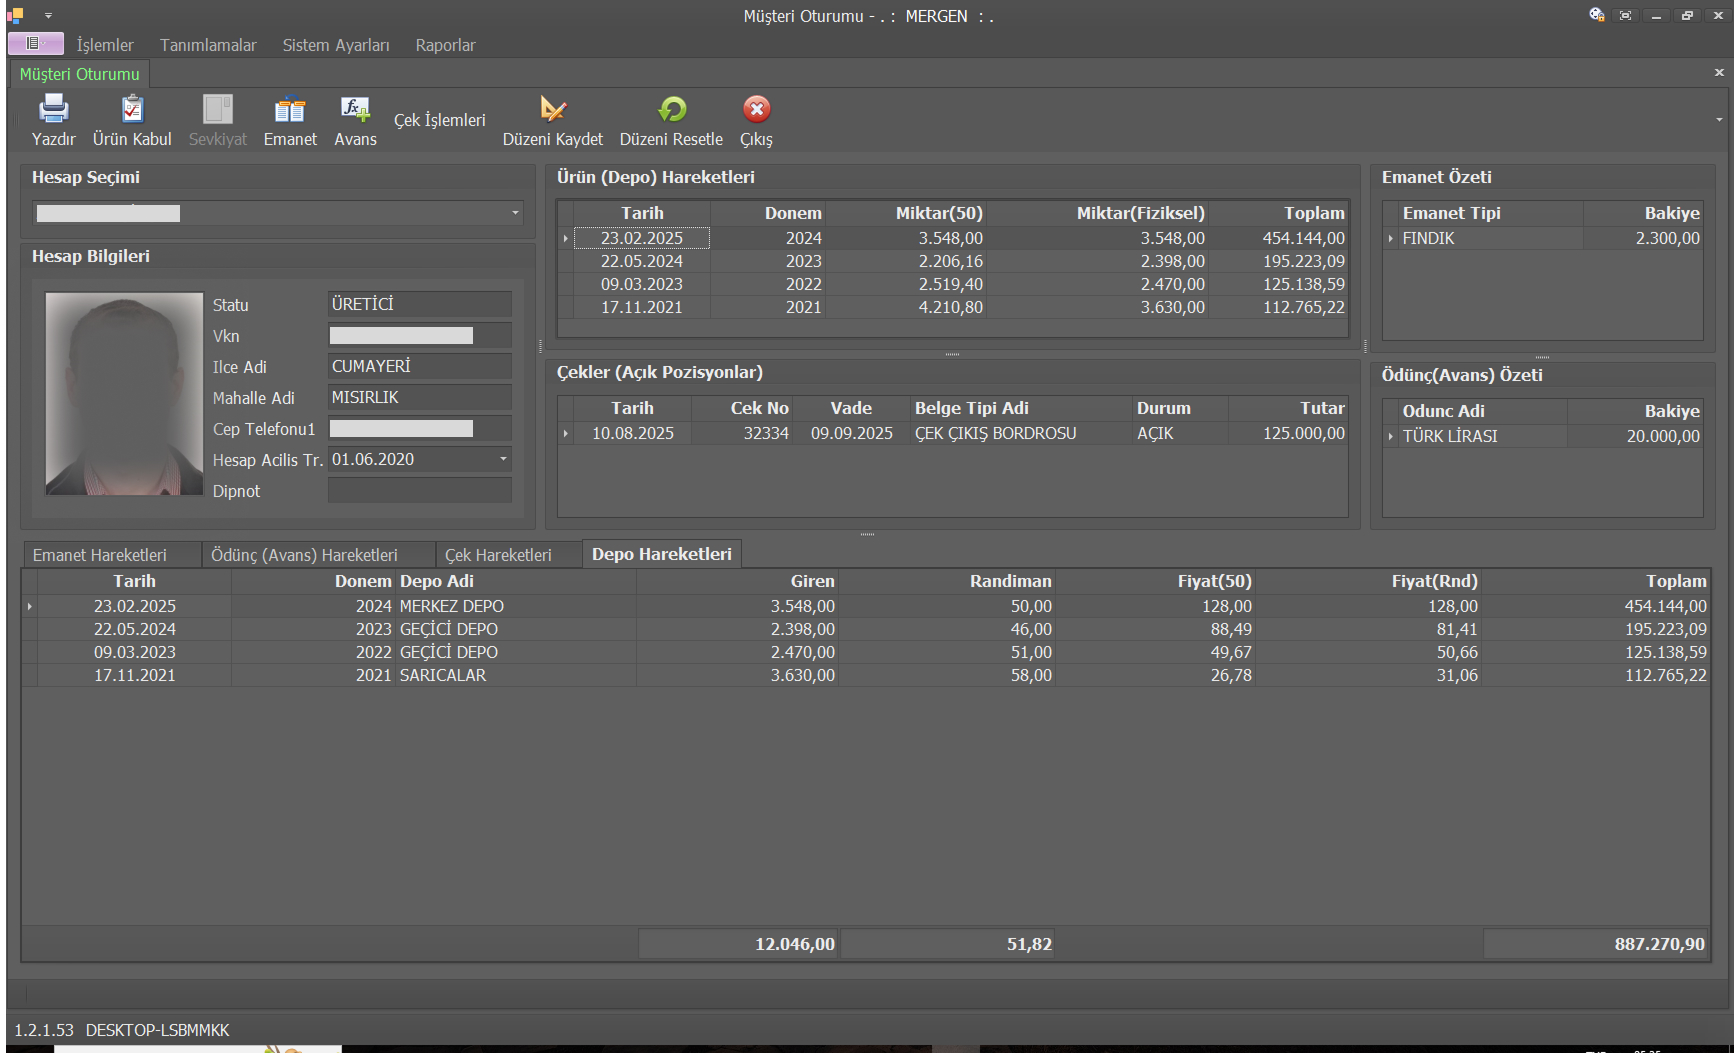This screenshot has height=1053, width=1734.
Task: Open the İşlemler menu
Action: point(105,45)
